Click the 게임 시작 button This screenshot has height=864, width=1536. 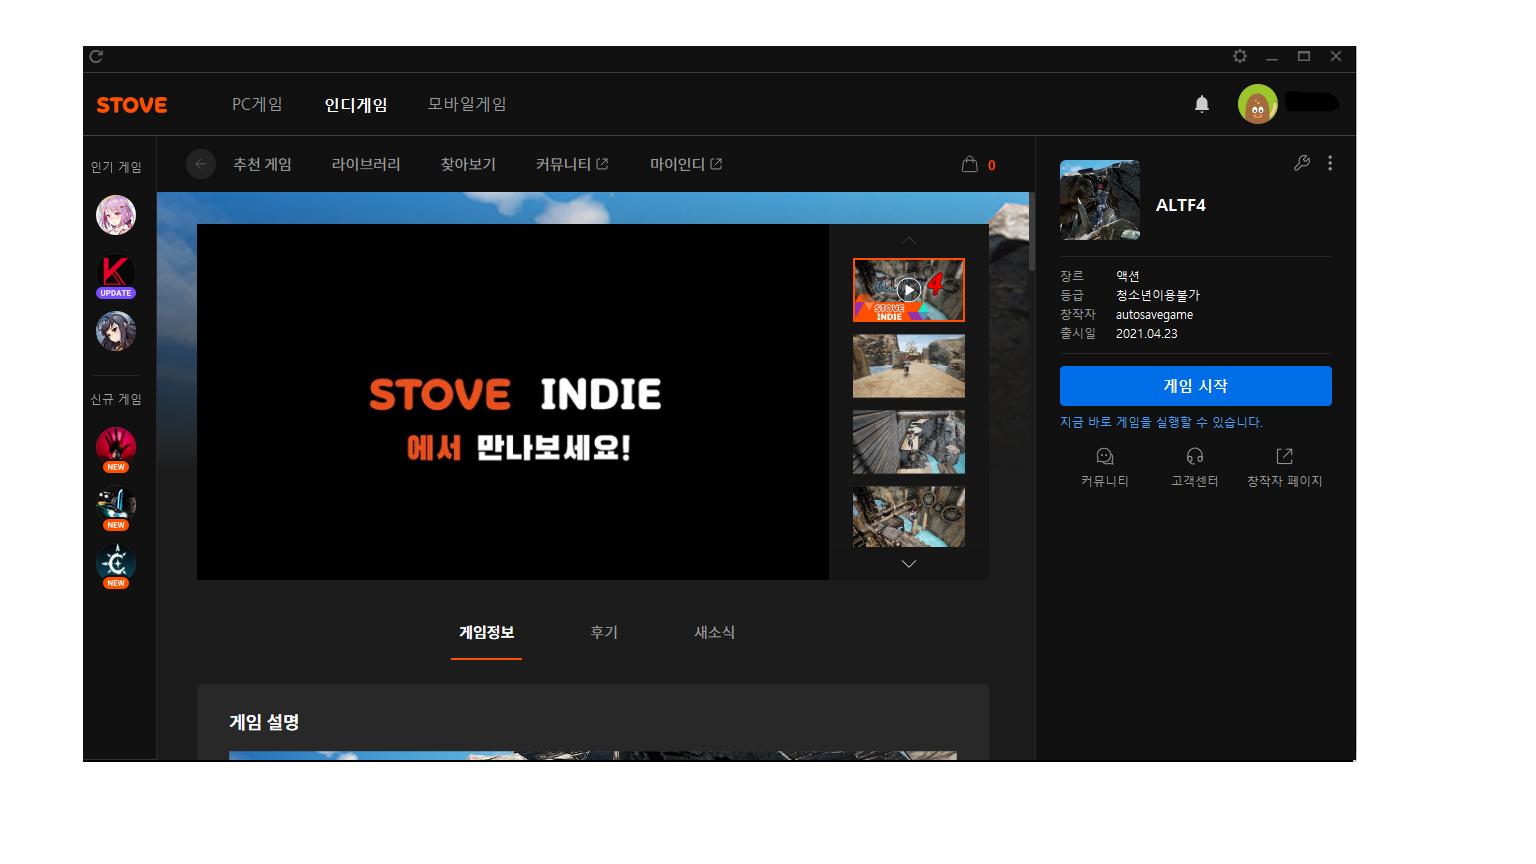tap(1195, 386)
